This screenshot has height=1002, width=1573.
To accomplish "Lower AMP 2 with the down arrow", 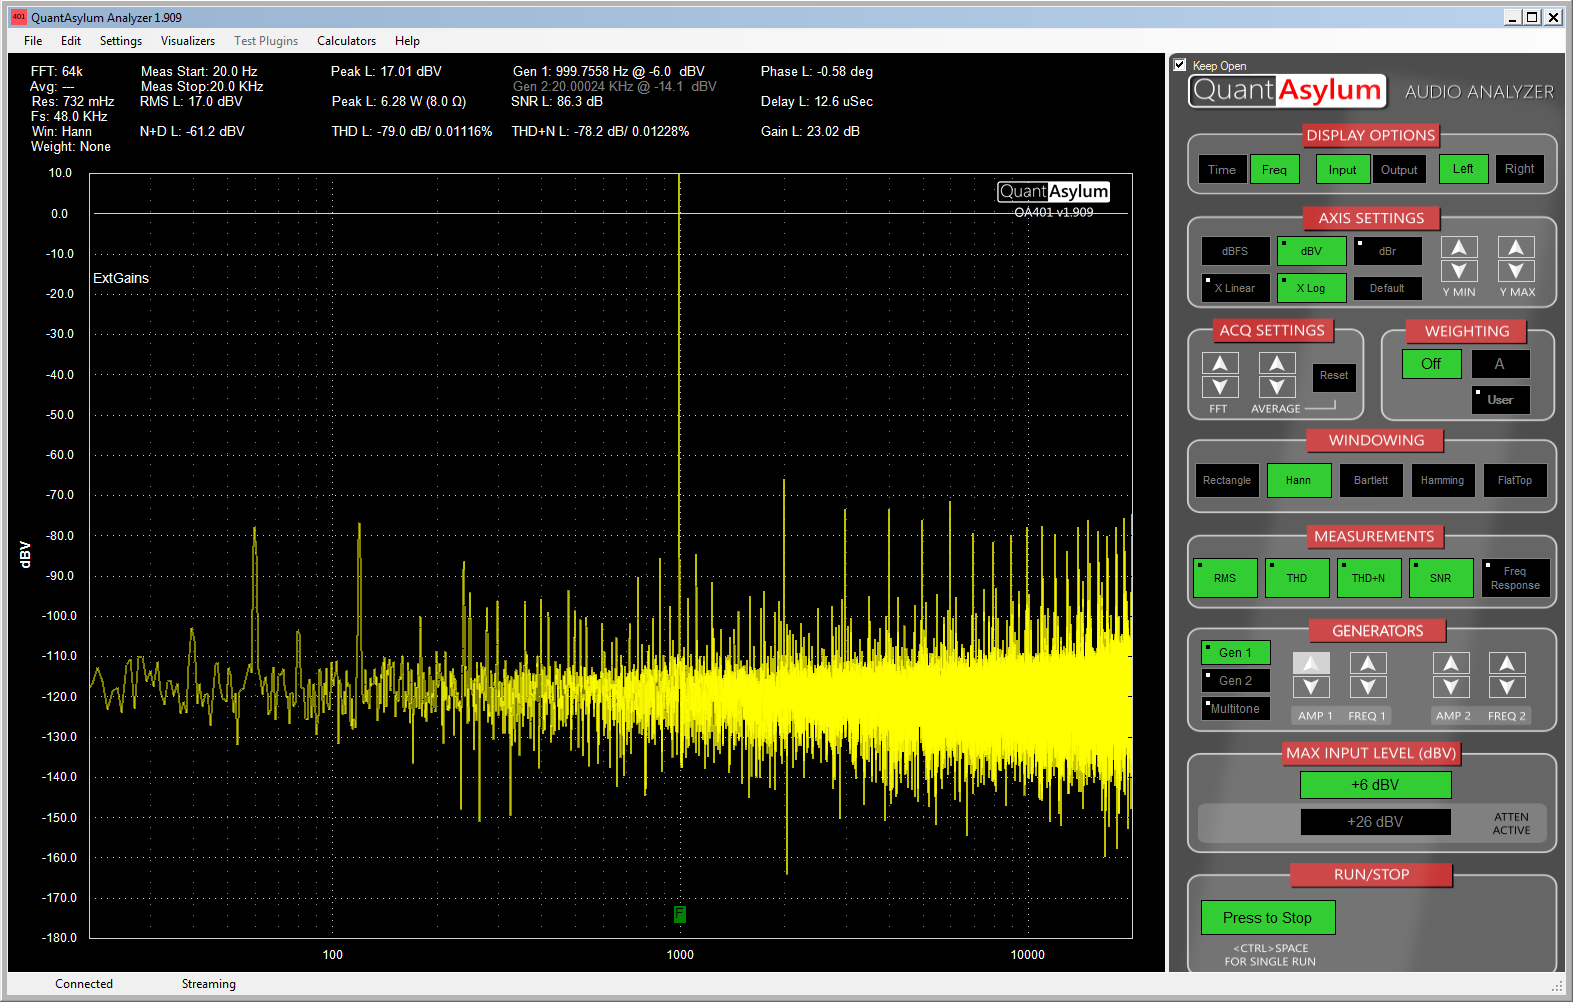I will (x=1451, y=687).
